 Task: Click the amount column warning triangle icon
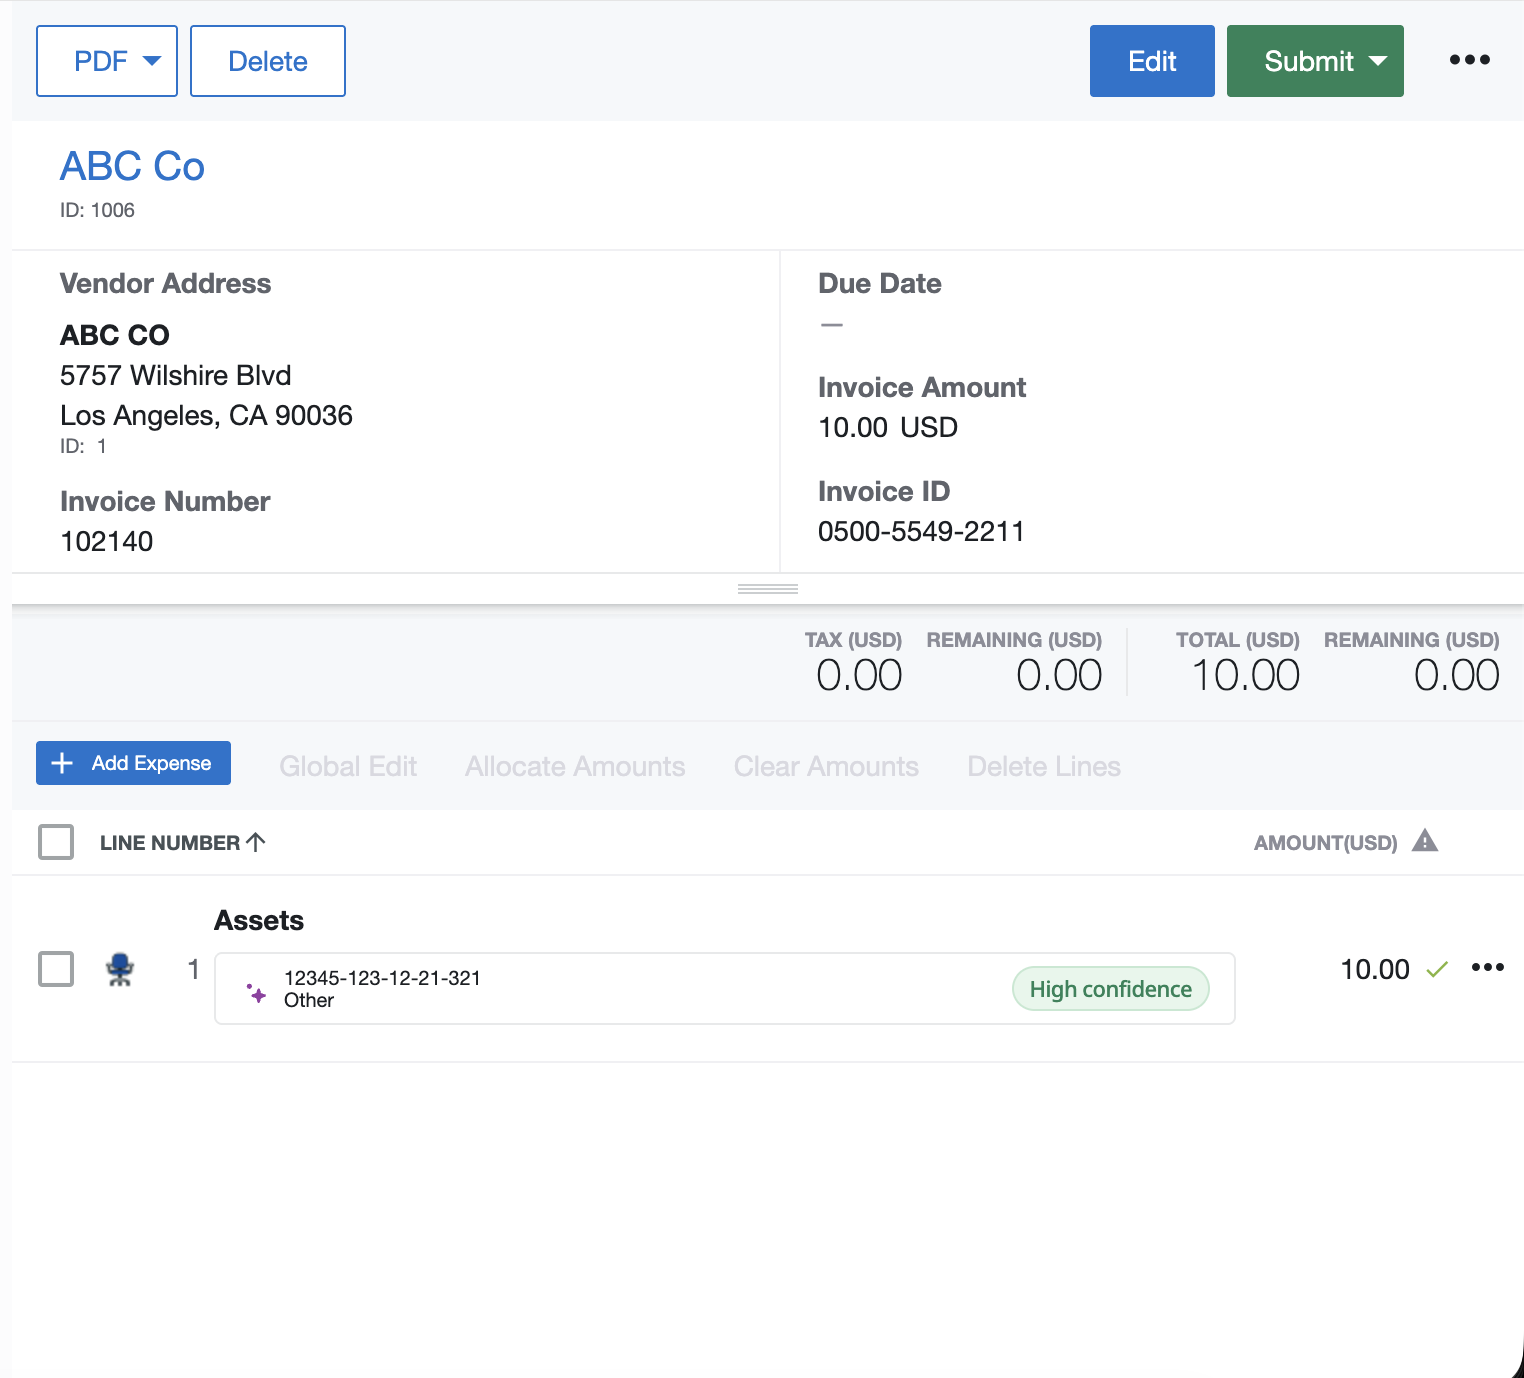[1425, 841]
